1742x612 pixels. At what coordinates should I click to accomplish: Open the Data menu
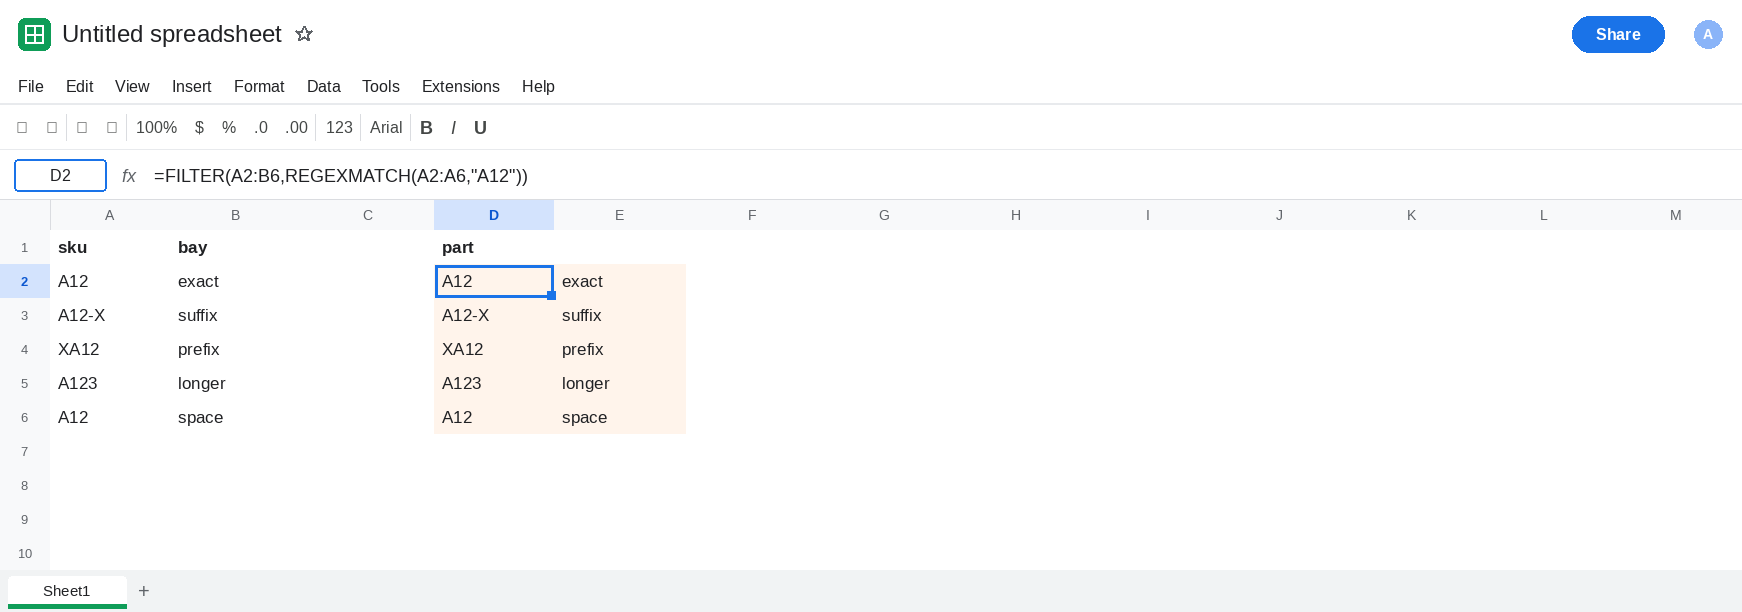point(323,87)
